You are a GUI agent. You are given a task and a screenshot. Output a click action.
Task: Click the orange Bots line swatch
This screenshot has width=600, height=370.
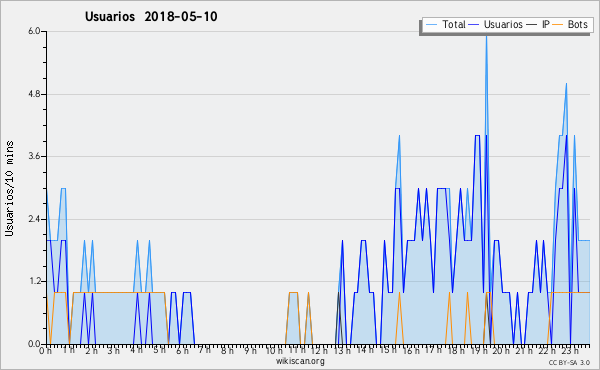pyautogui.click(x=558, y=25)
